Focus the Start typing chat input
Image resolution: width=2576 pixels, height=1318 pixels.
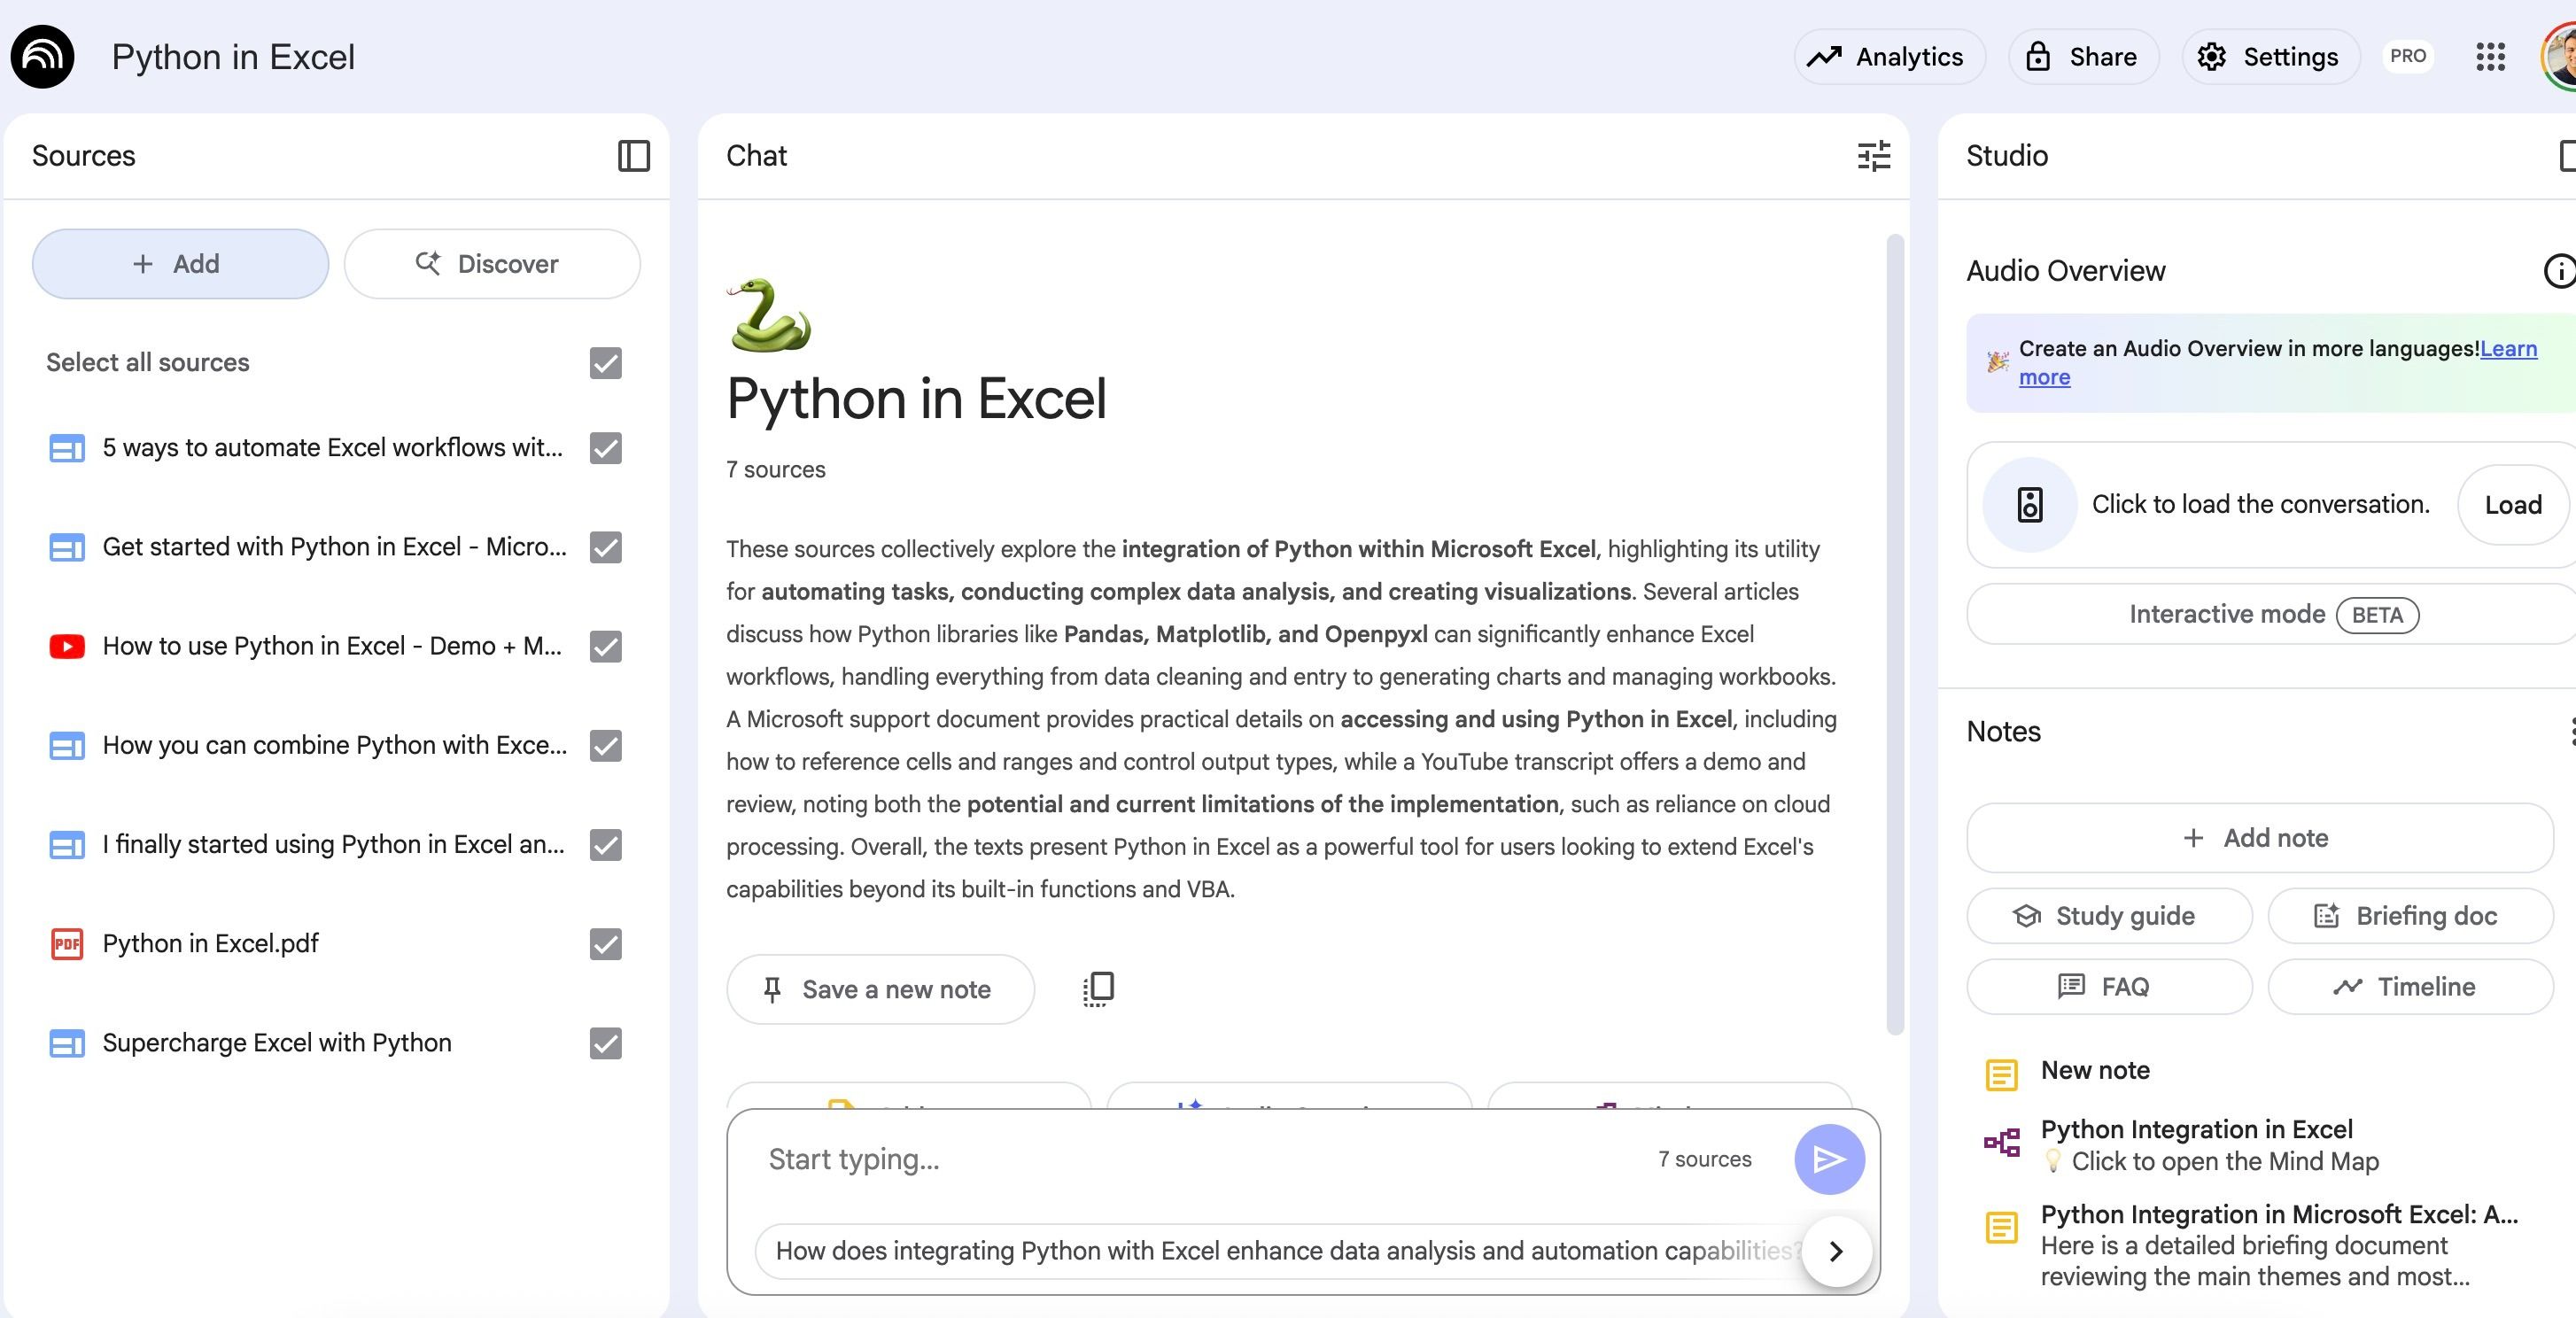[1200, 1159]
